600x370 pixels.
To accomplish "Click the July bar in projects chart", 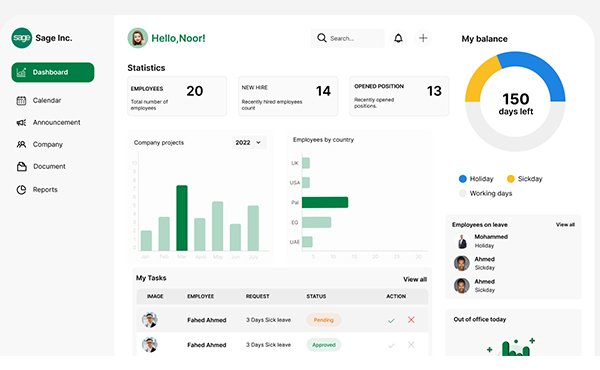I will (253, 228).
